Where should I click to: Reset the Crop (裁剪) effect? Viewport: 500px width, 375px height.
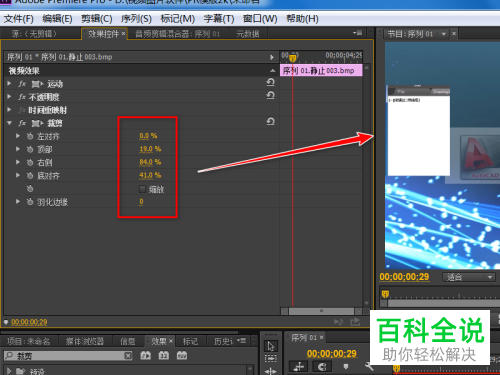[271, 122]
